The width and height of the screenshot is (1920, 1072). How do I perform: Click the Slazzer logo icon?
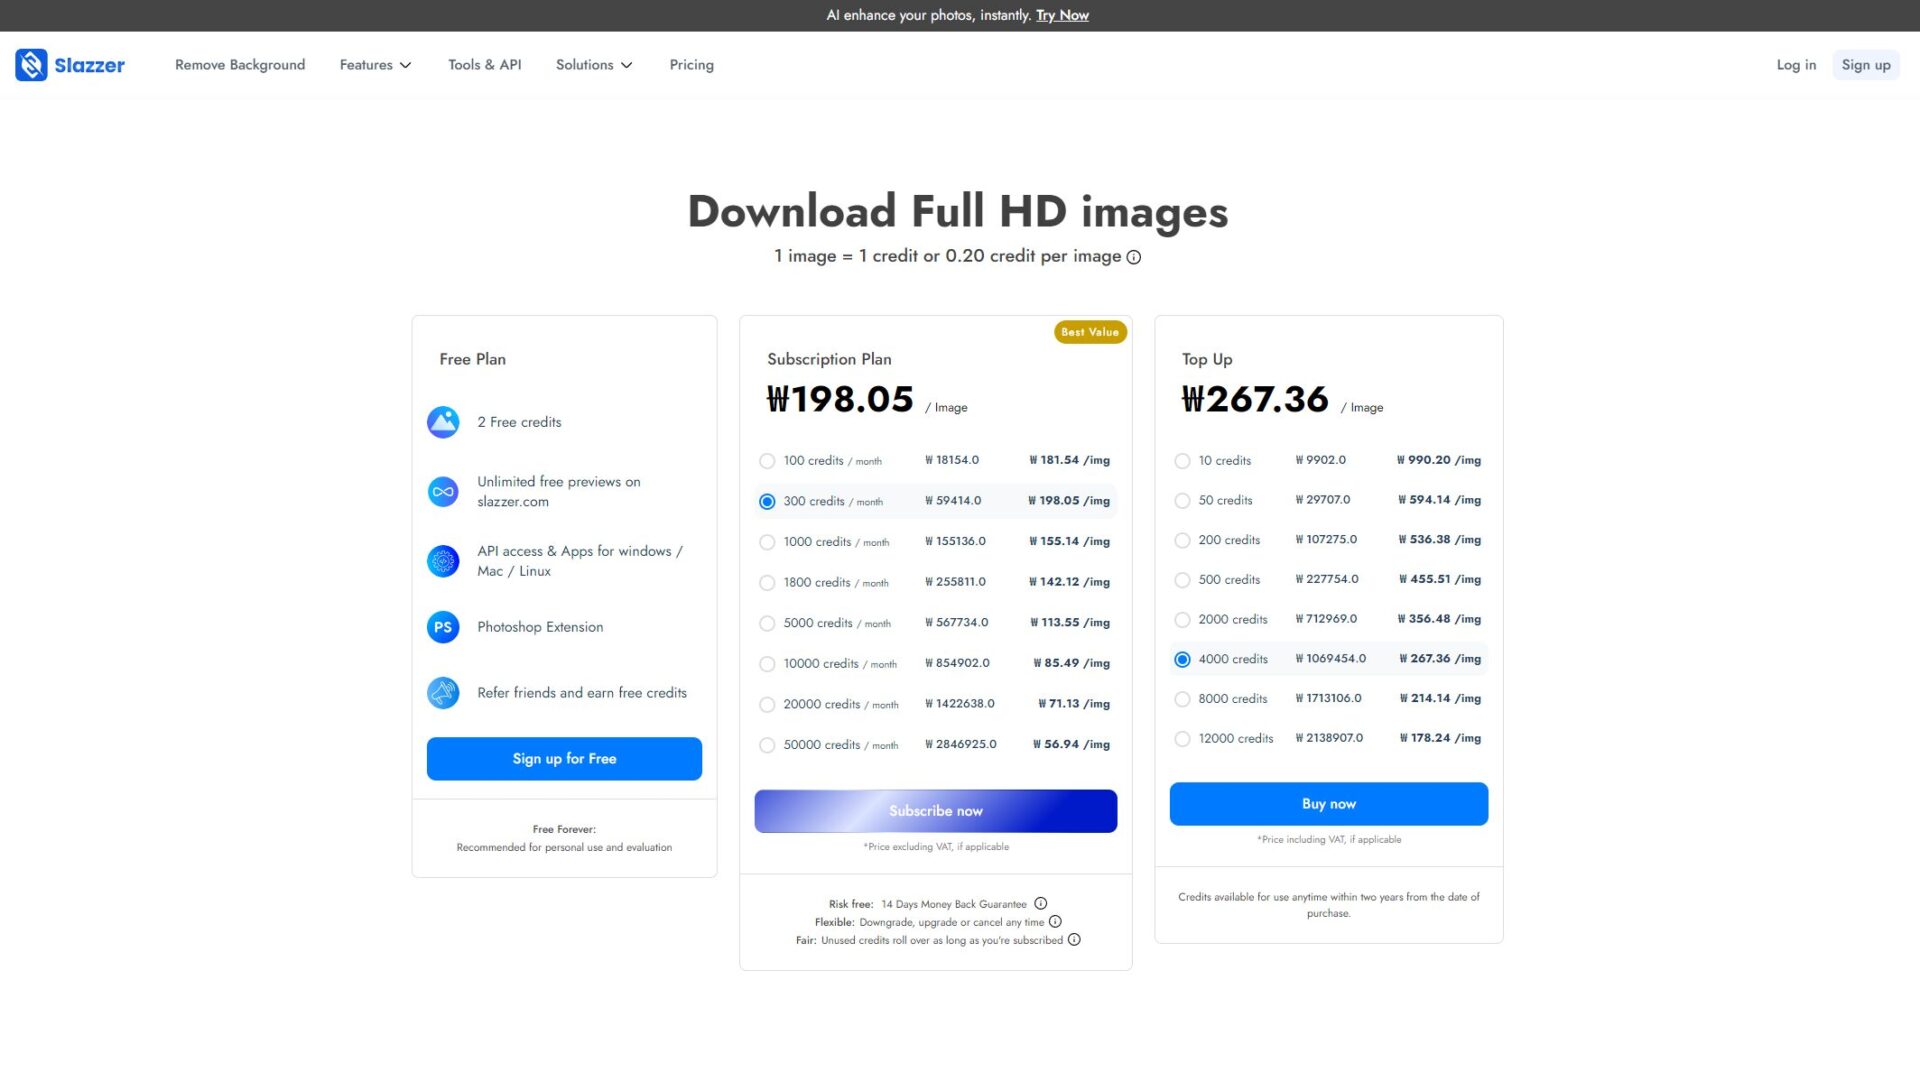click(x=31, y=65)
